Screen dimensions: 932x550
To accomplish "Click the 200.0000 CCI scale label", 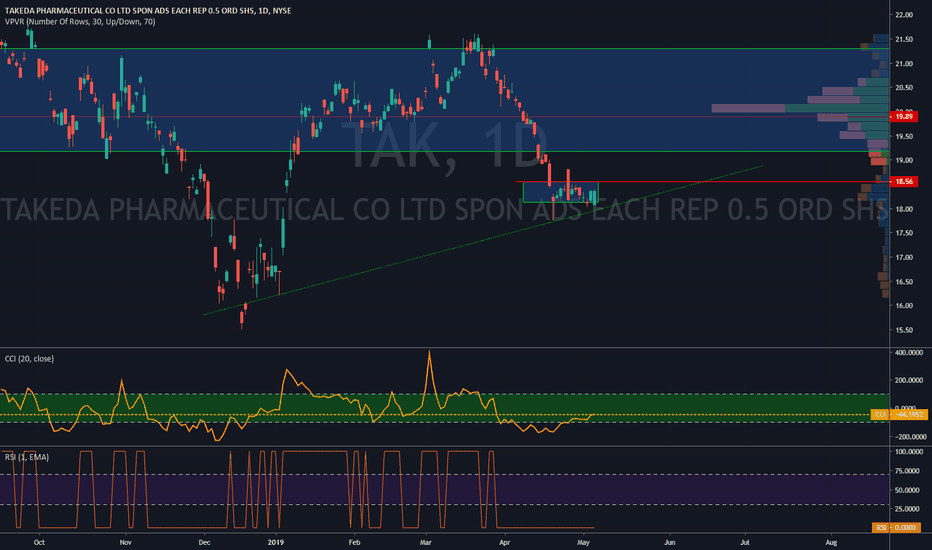I will [x=909, y=381].
